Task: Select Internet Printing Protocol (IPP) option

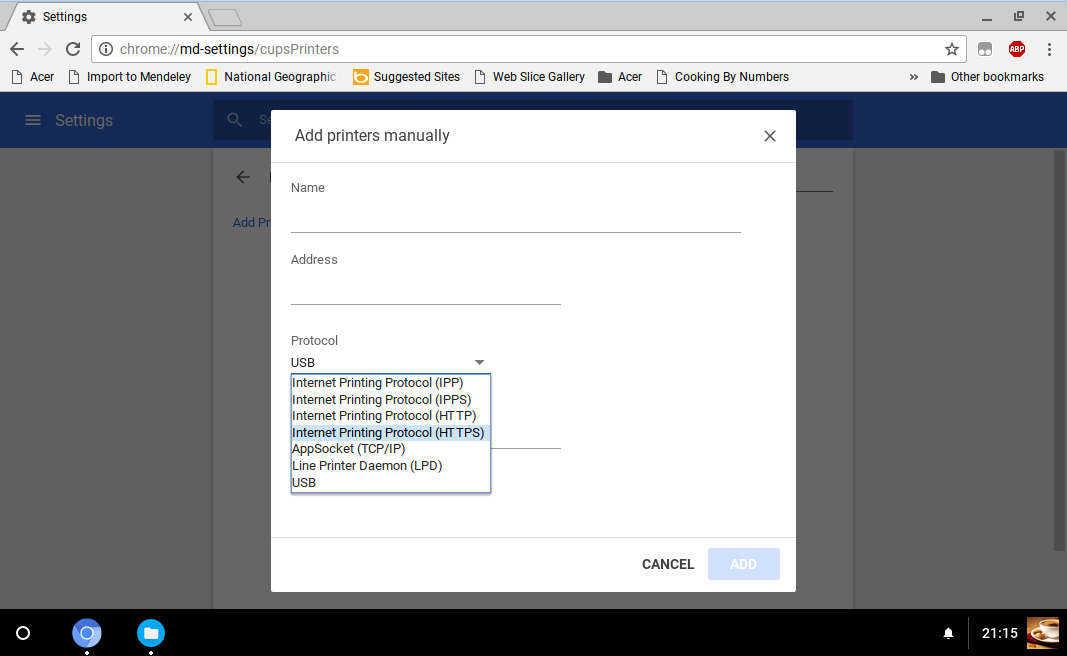Action: [378, 383]
